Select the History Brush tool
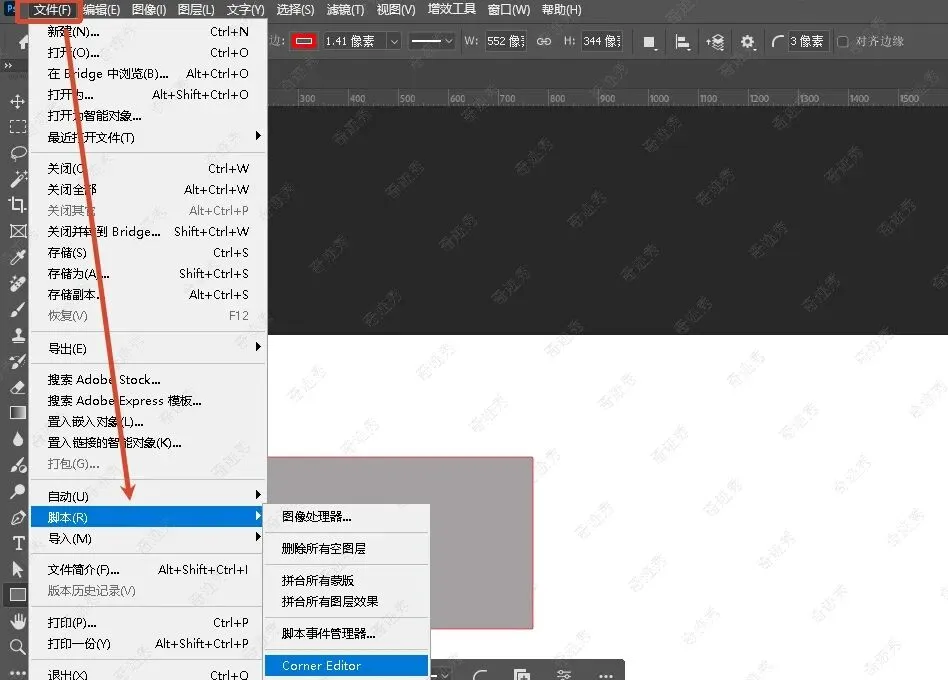 click(18, 361)
